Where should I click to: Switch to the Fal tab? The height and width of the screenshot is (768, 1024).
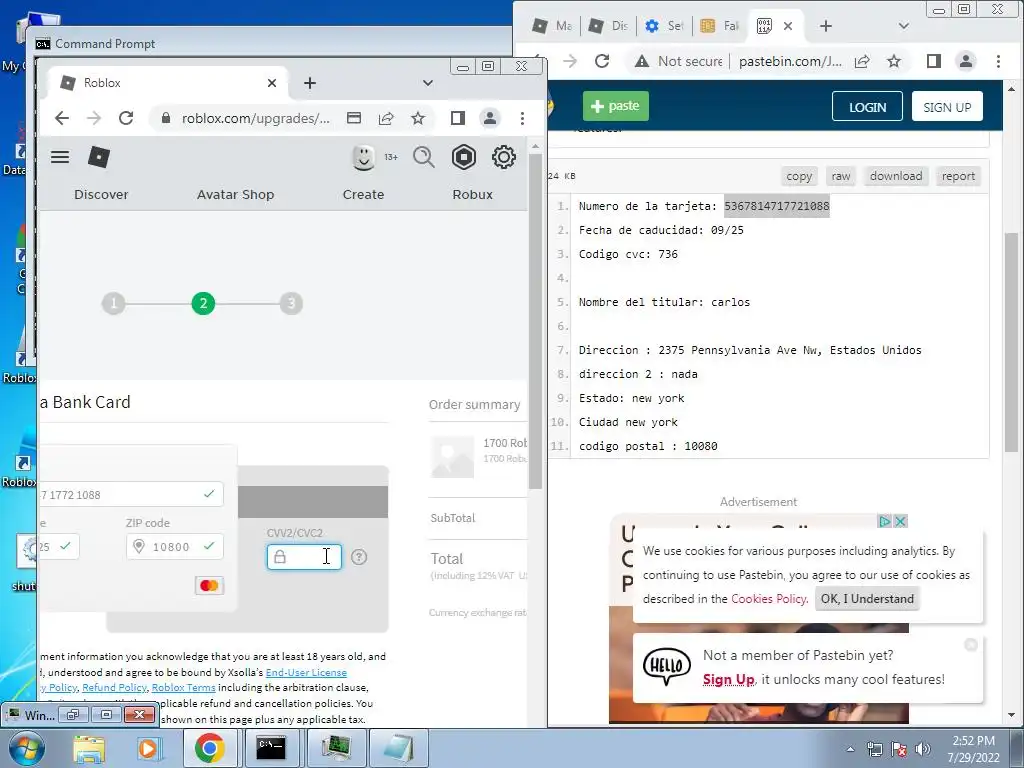720,26
